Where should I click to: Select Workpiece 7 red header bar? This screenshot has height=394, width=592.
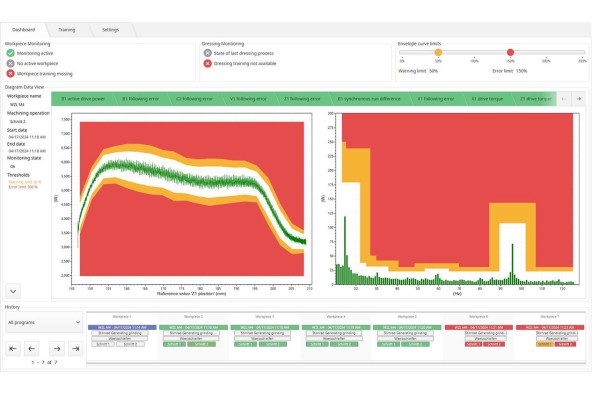(x=550, y=328)
